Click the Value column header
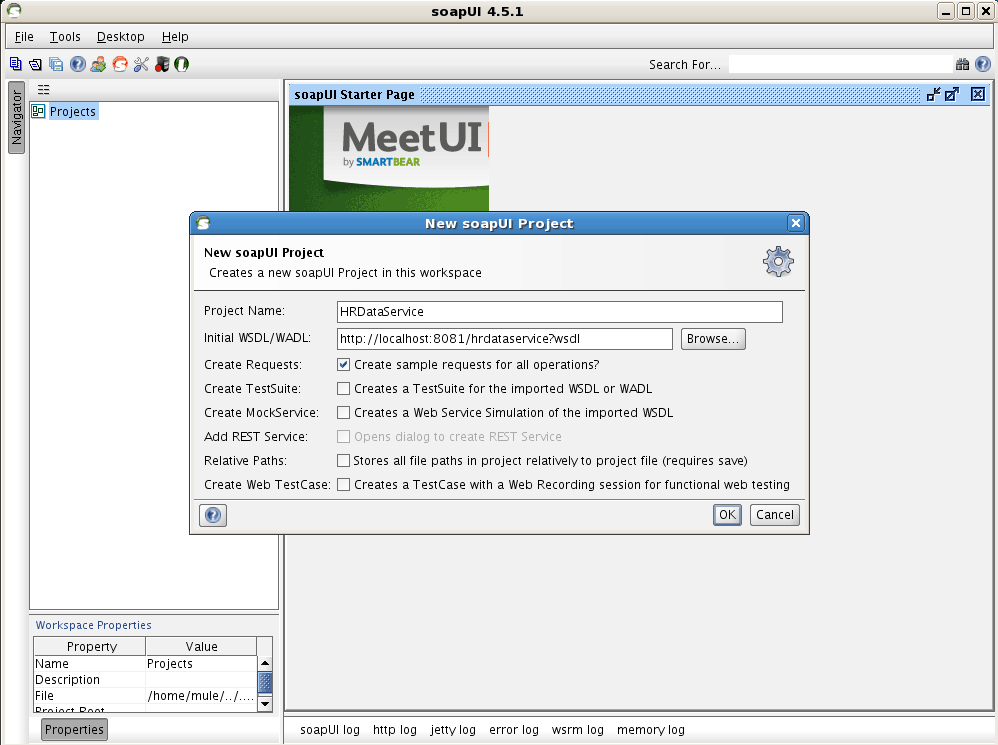The image size is (998, 745). tap(201, 646)
